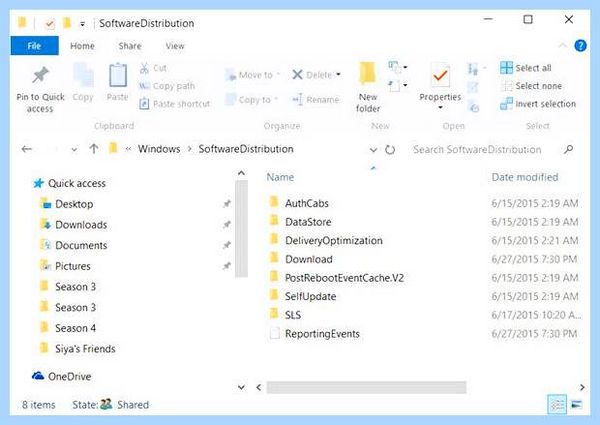Expand the Properties dropdown arrow
600x425 pixels.
pyautogui.click(x=440, y=108)
